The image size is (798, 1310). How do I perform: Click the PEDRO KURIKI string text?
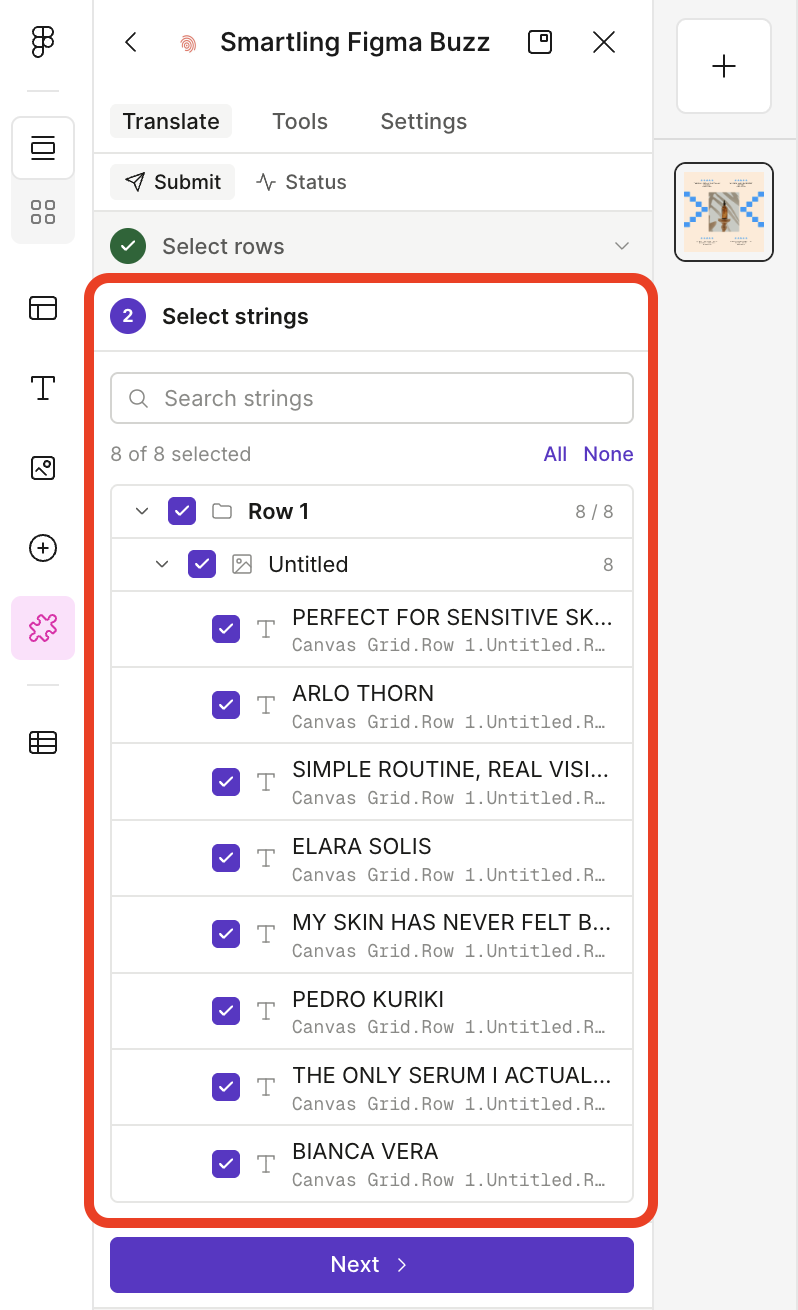[368, 999]
